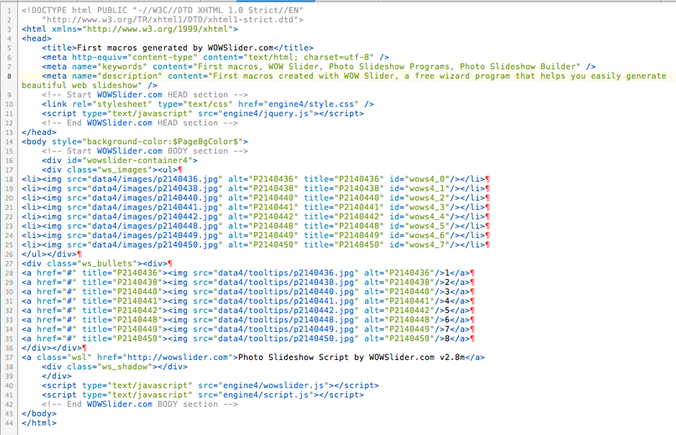Click the "</ul></div>" closing tags

click(49, 255)
